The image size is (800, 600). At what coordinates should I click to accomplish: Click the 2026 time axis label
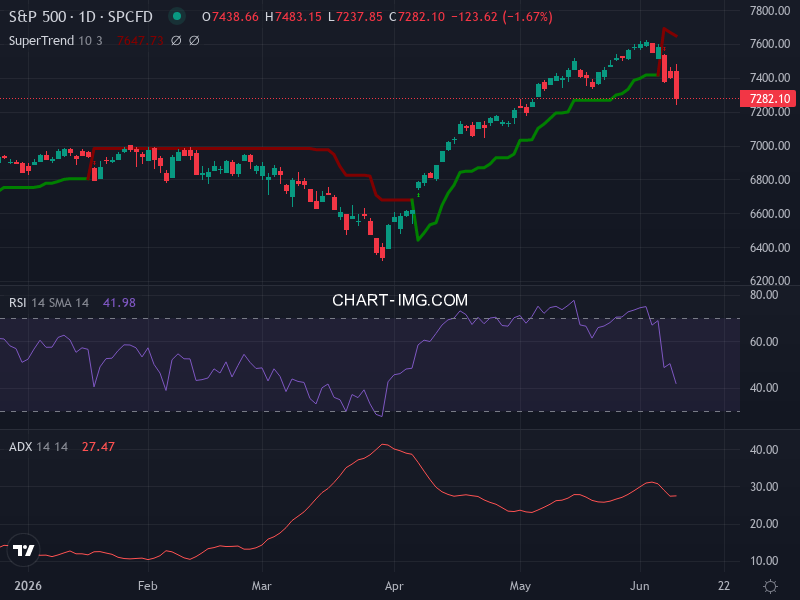pos(28,586)
